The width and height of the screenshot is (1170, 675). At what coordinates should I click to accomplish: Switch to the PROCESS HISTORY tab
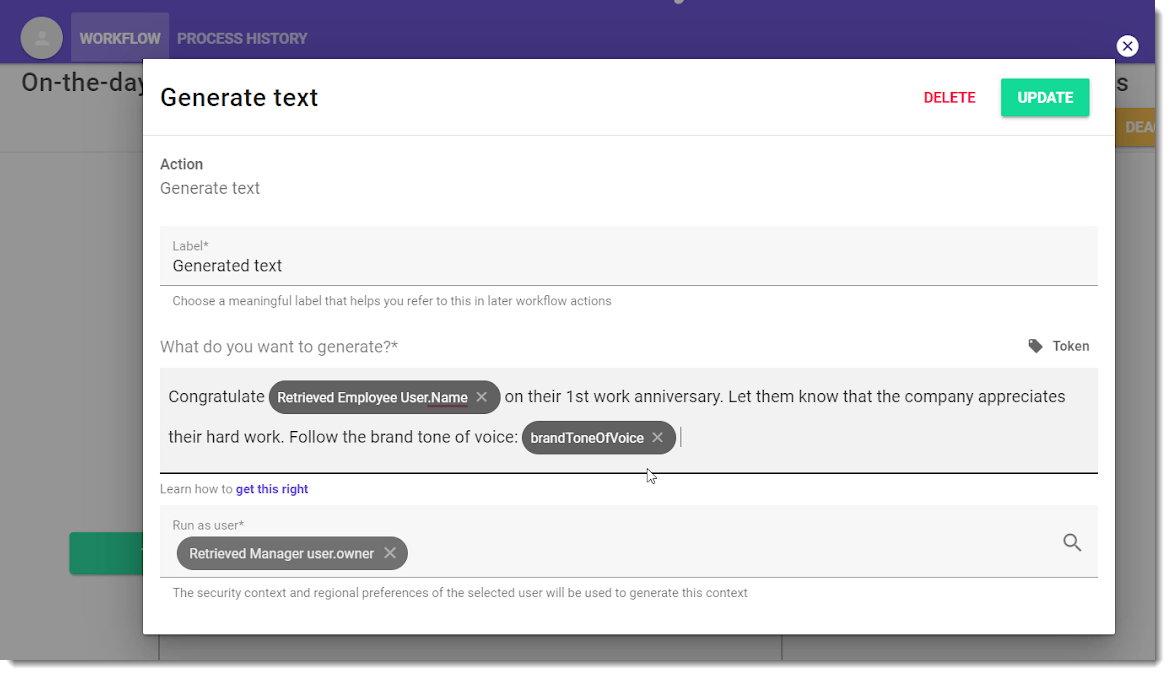pyautogui.click(x=242, y=38)
